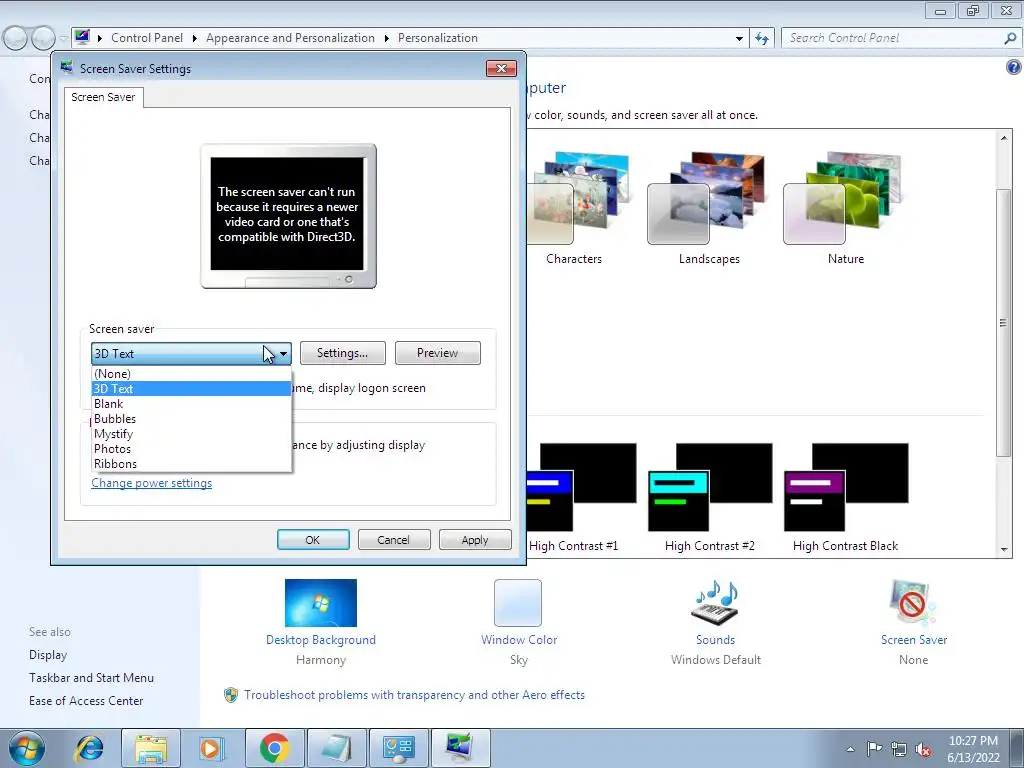Click the muted volume tray icon
The height and width of the screenshot is (768, 1024).
click(x=923, y=748)
